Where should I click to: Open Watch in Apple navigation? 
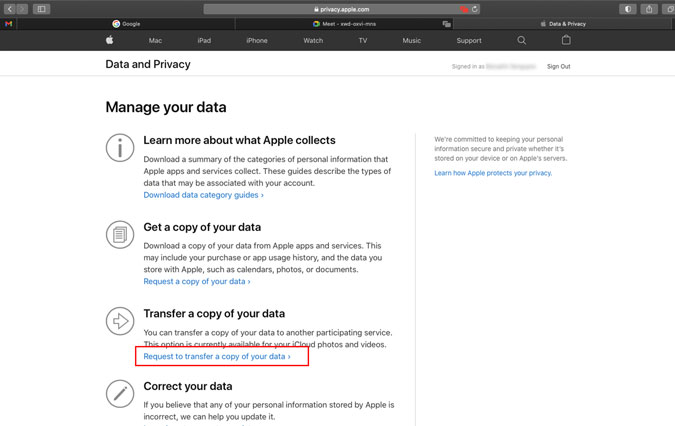[313, 40]
